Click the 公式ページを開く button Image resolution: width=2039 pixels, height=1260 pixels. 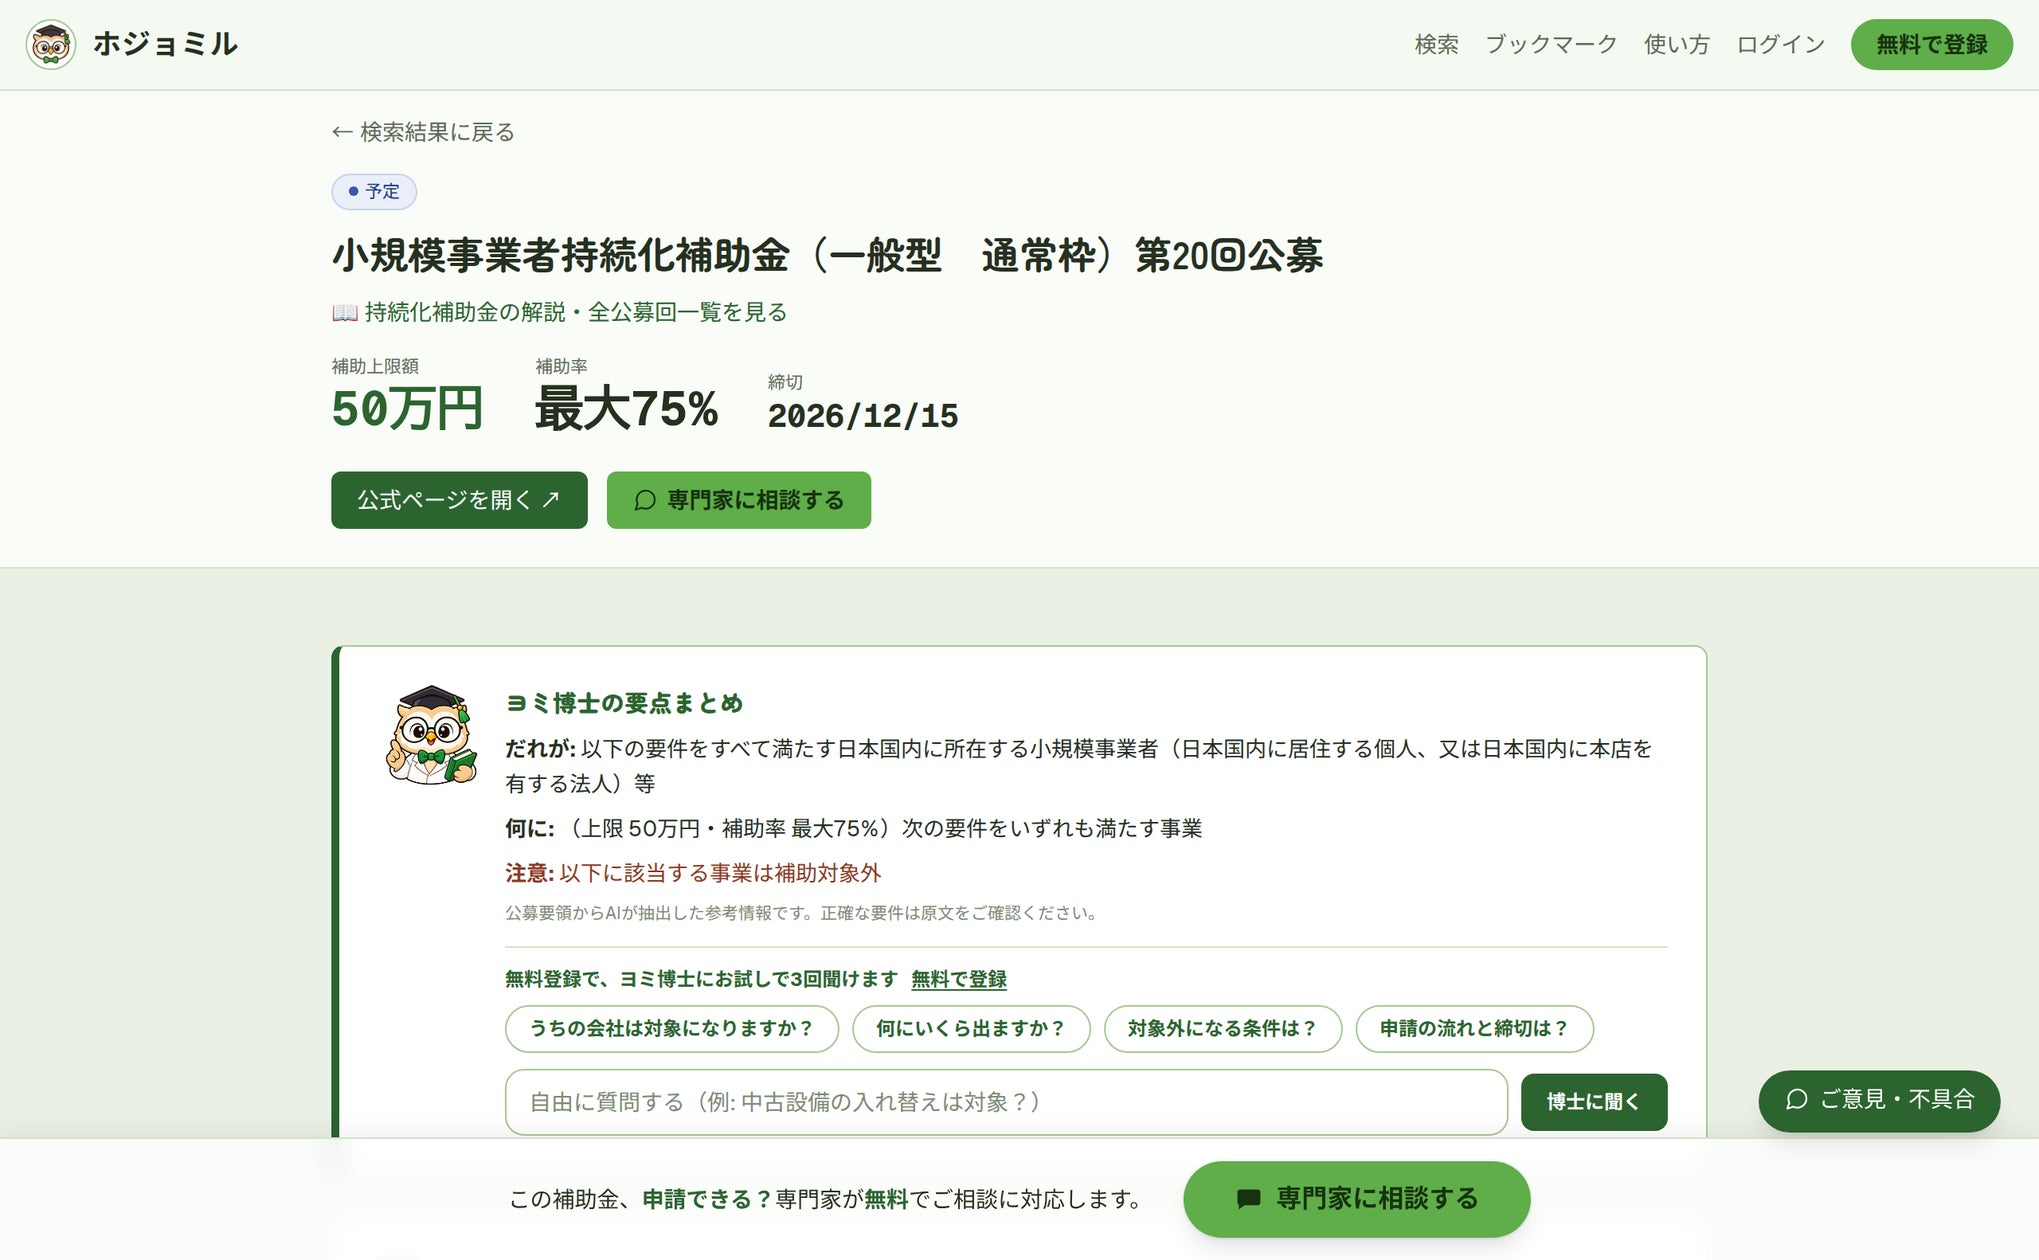coord(459,500)
